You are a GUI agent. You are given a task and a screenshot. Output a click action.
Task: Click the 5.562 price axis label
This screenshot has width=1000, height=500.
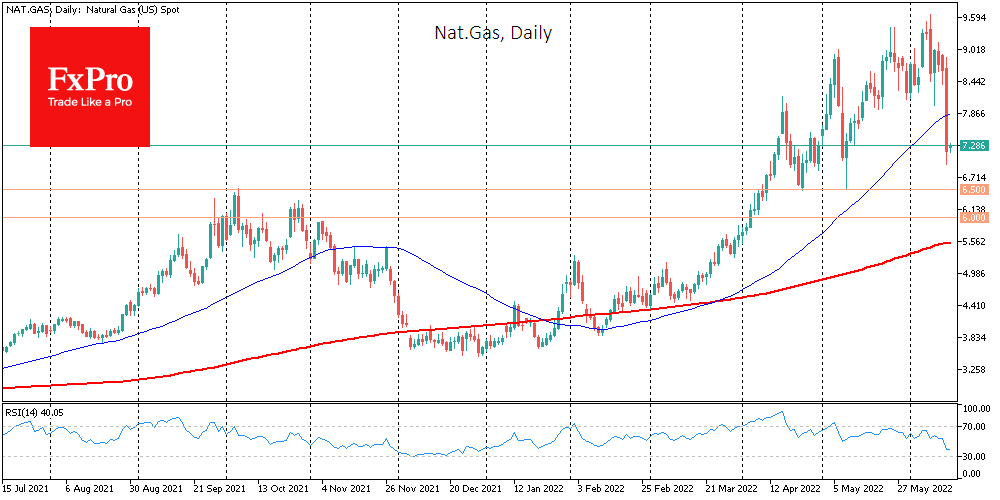pos(973,242)
